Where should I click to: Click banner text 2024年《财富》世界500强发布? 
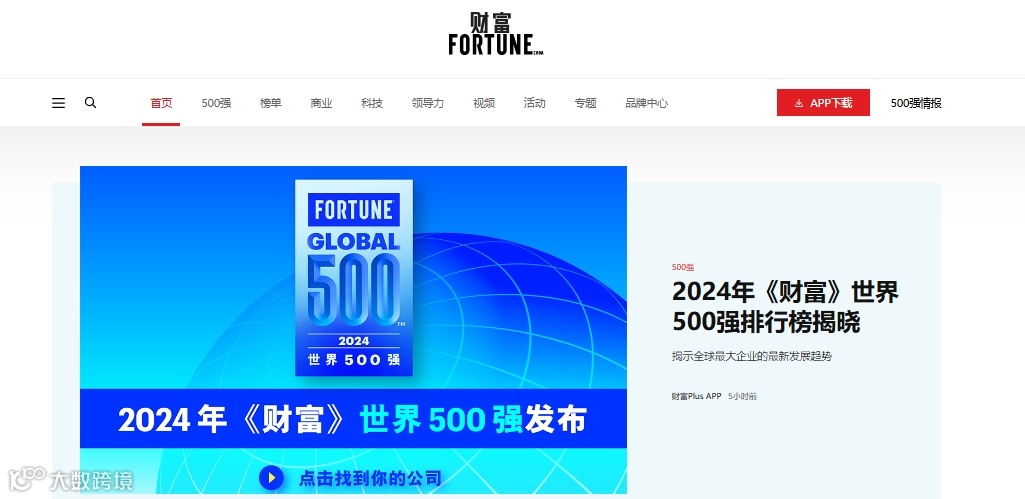352,419
